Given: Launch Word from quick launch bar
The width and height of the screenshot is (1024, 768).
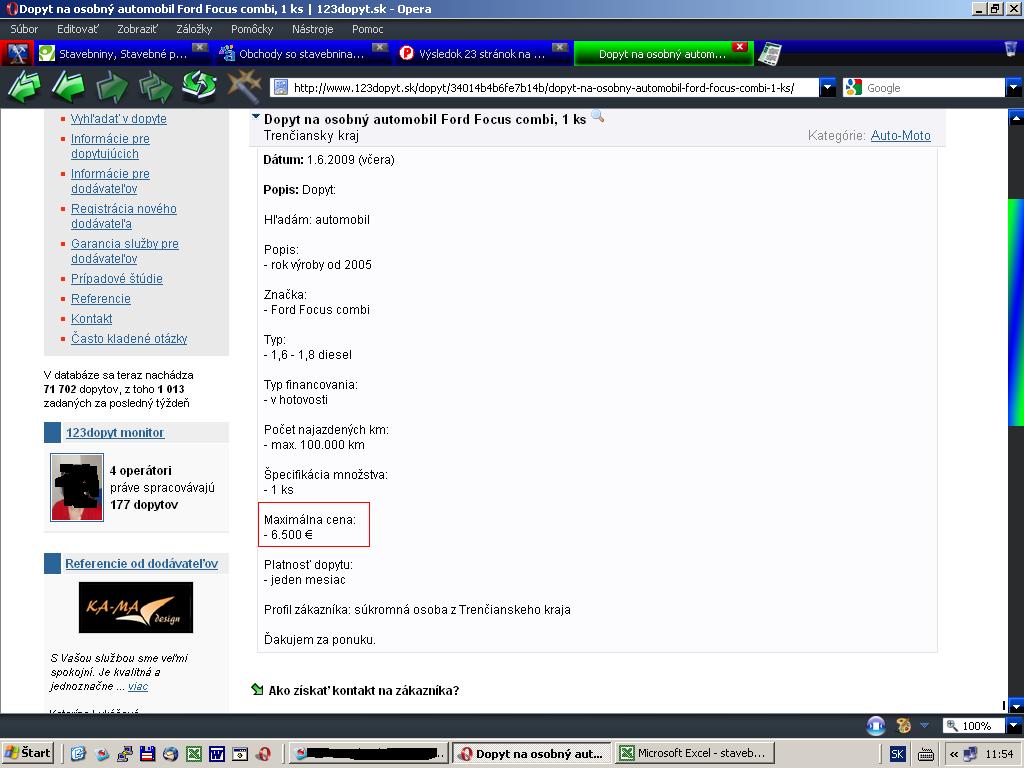Looking at the screenshot, I should 217,754.
